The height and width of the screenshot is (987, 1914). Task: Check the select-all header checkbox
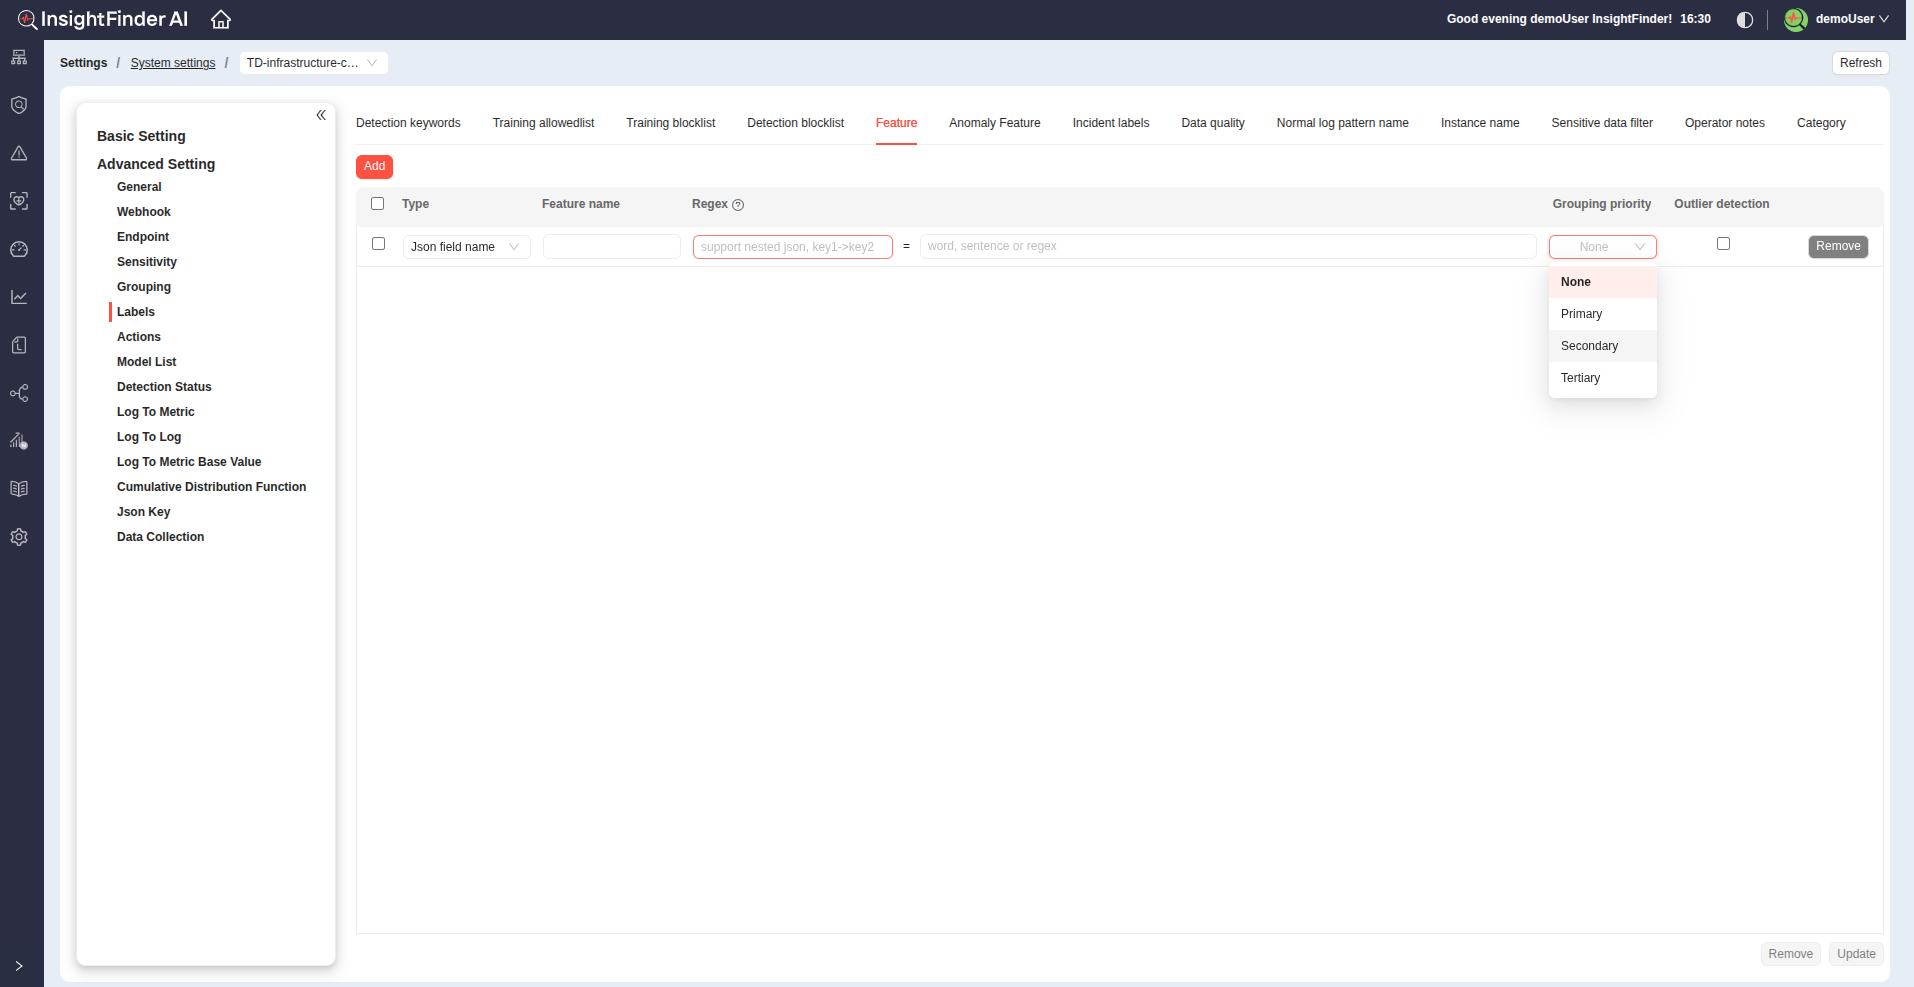point(378,204)
